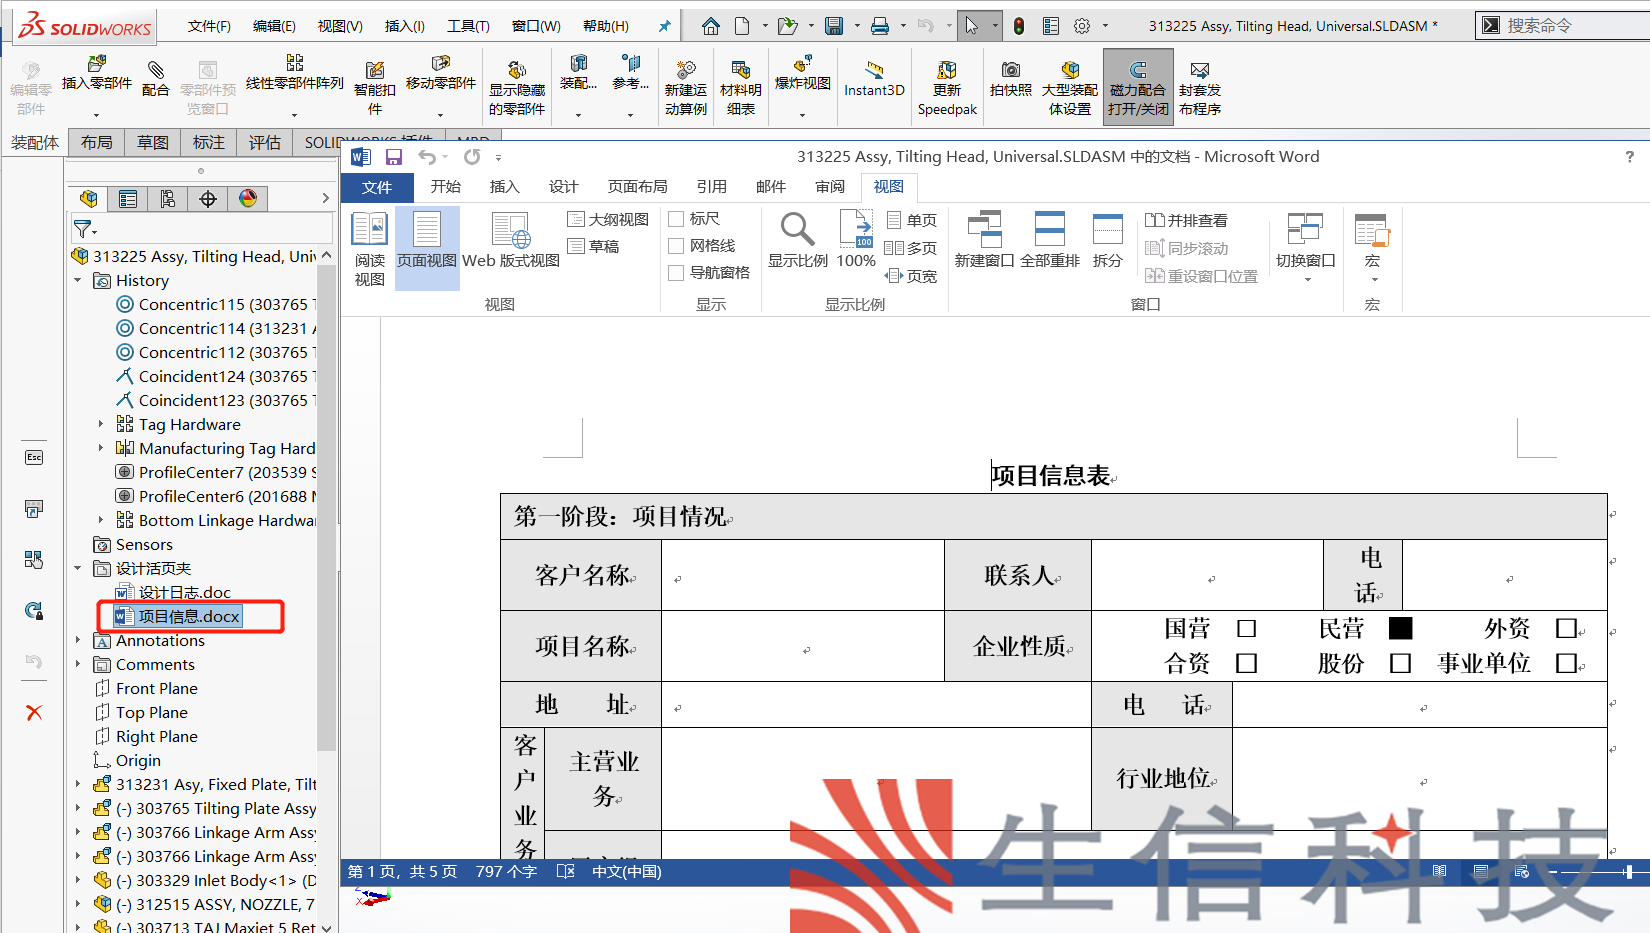
Task: Click the Save icon in SolidWorks toolbar
Action: pos(834,26)
